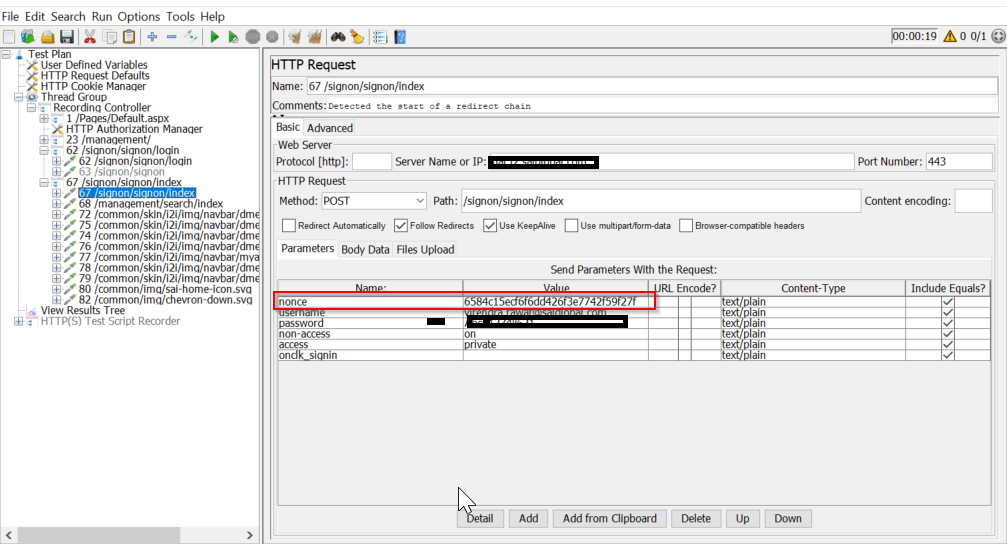Open the Options menu
1007x544 pixels.
(138, 17)
